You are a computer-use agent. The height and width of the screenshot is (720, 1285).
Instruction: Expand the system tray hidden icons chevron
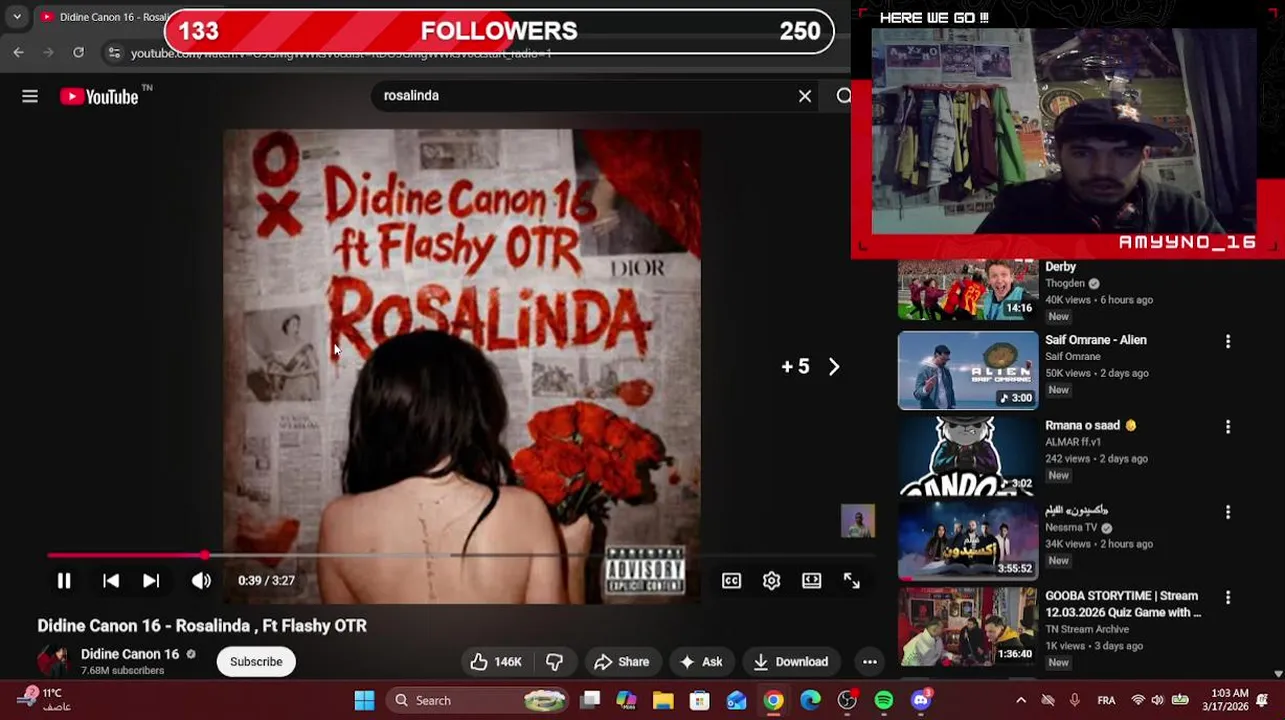pyautogui.click(x=1020, y=701)
